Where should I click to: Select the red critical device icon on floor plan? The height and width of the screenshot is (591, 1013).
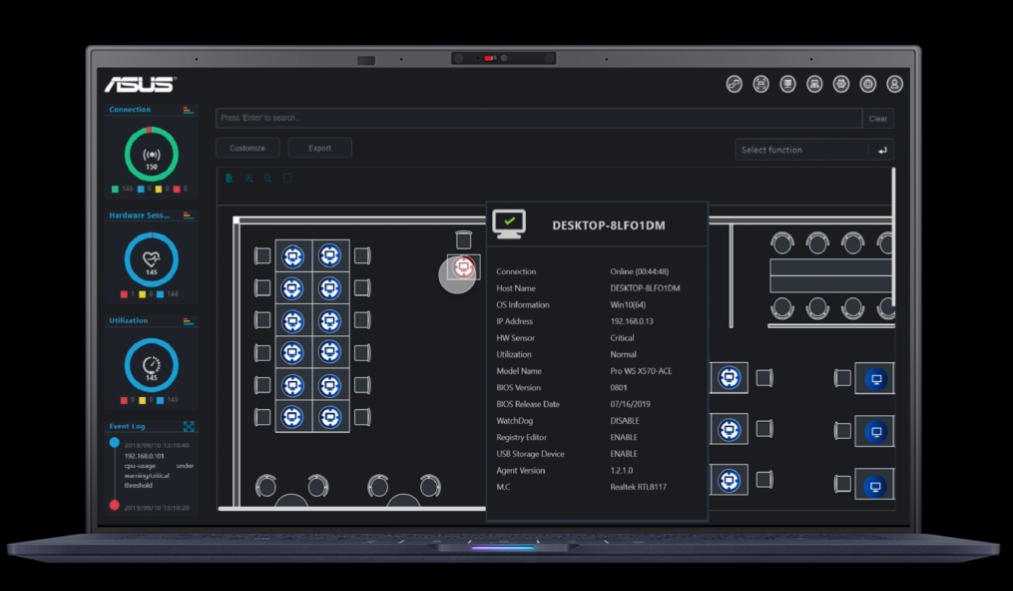coord(463,267)
